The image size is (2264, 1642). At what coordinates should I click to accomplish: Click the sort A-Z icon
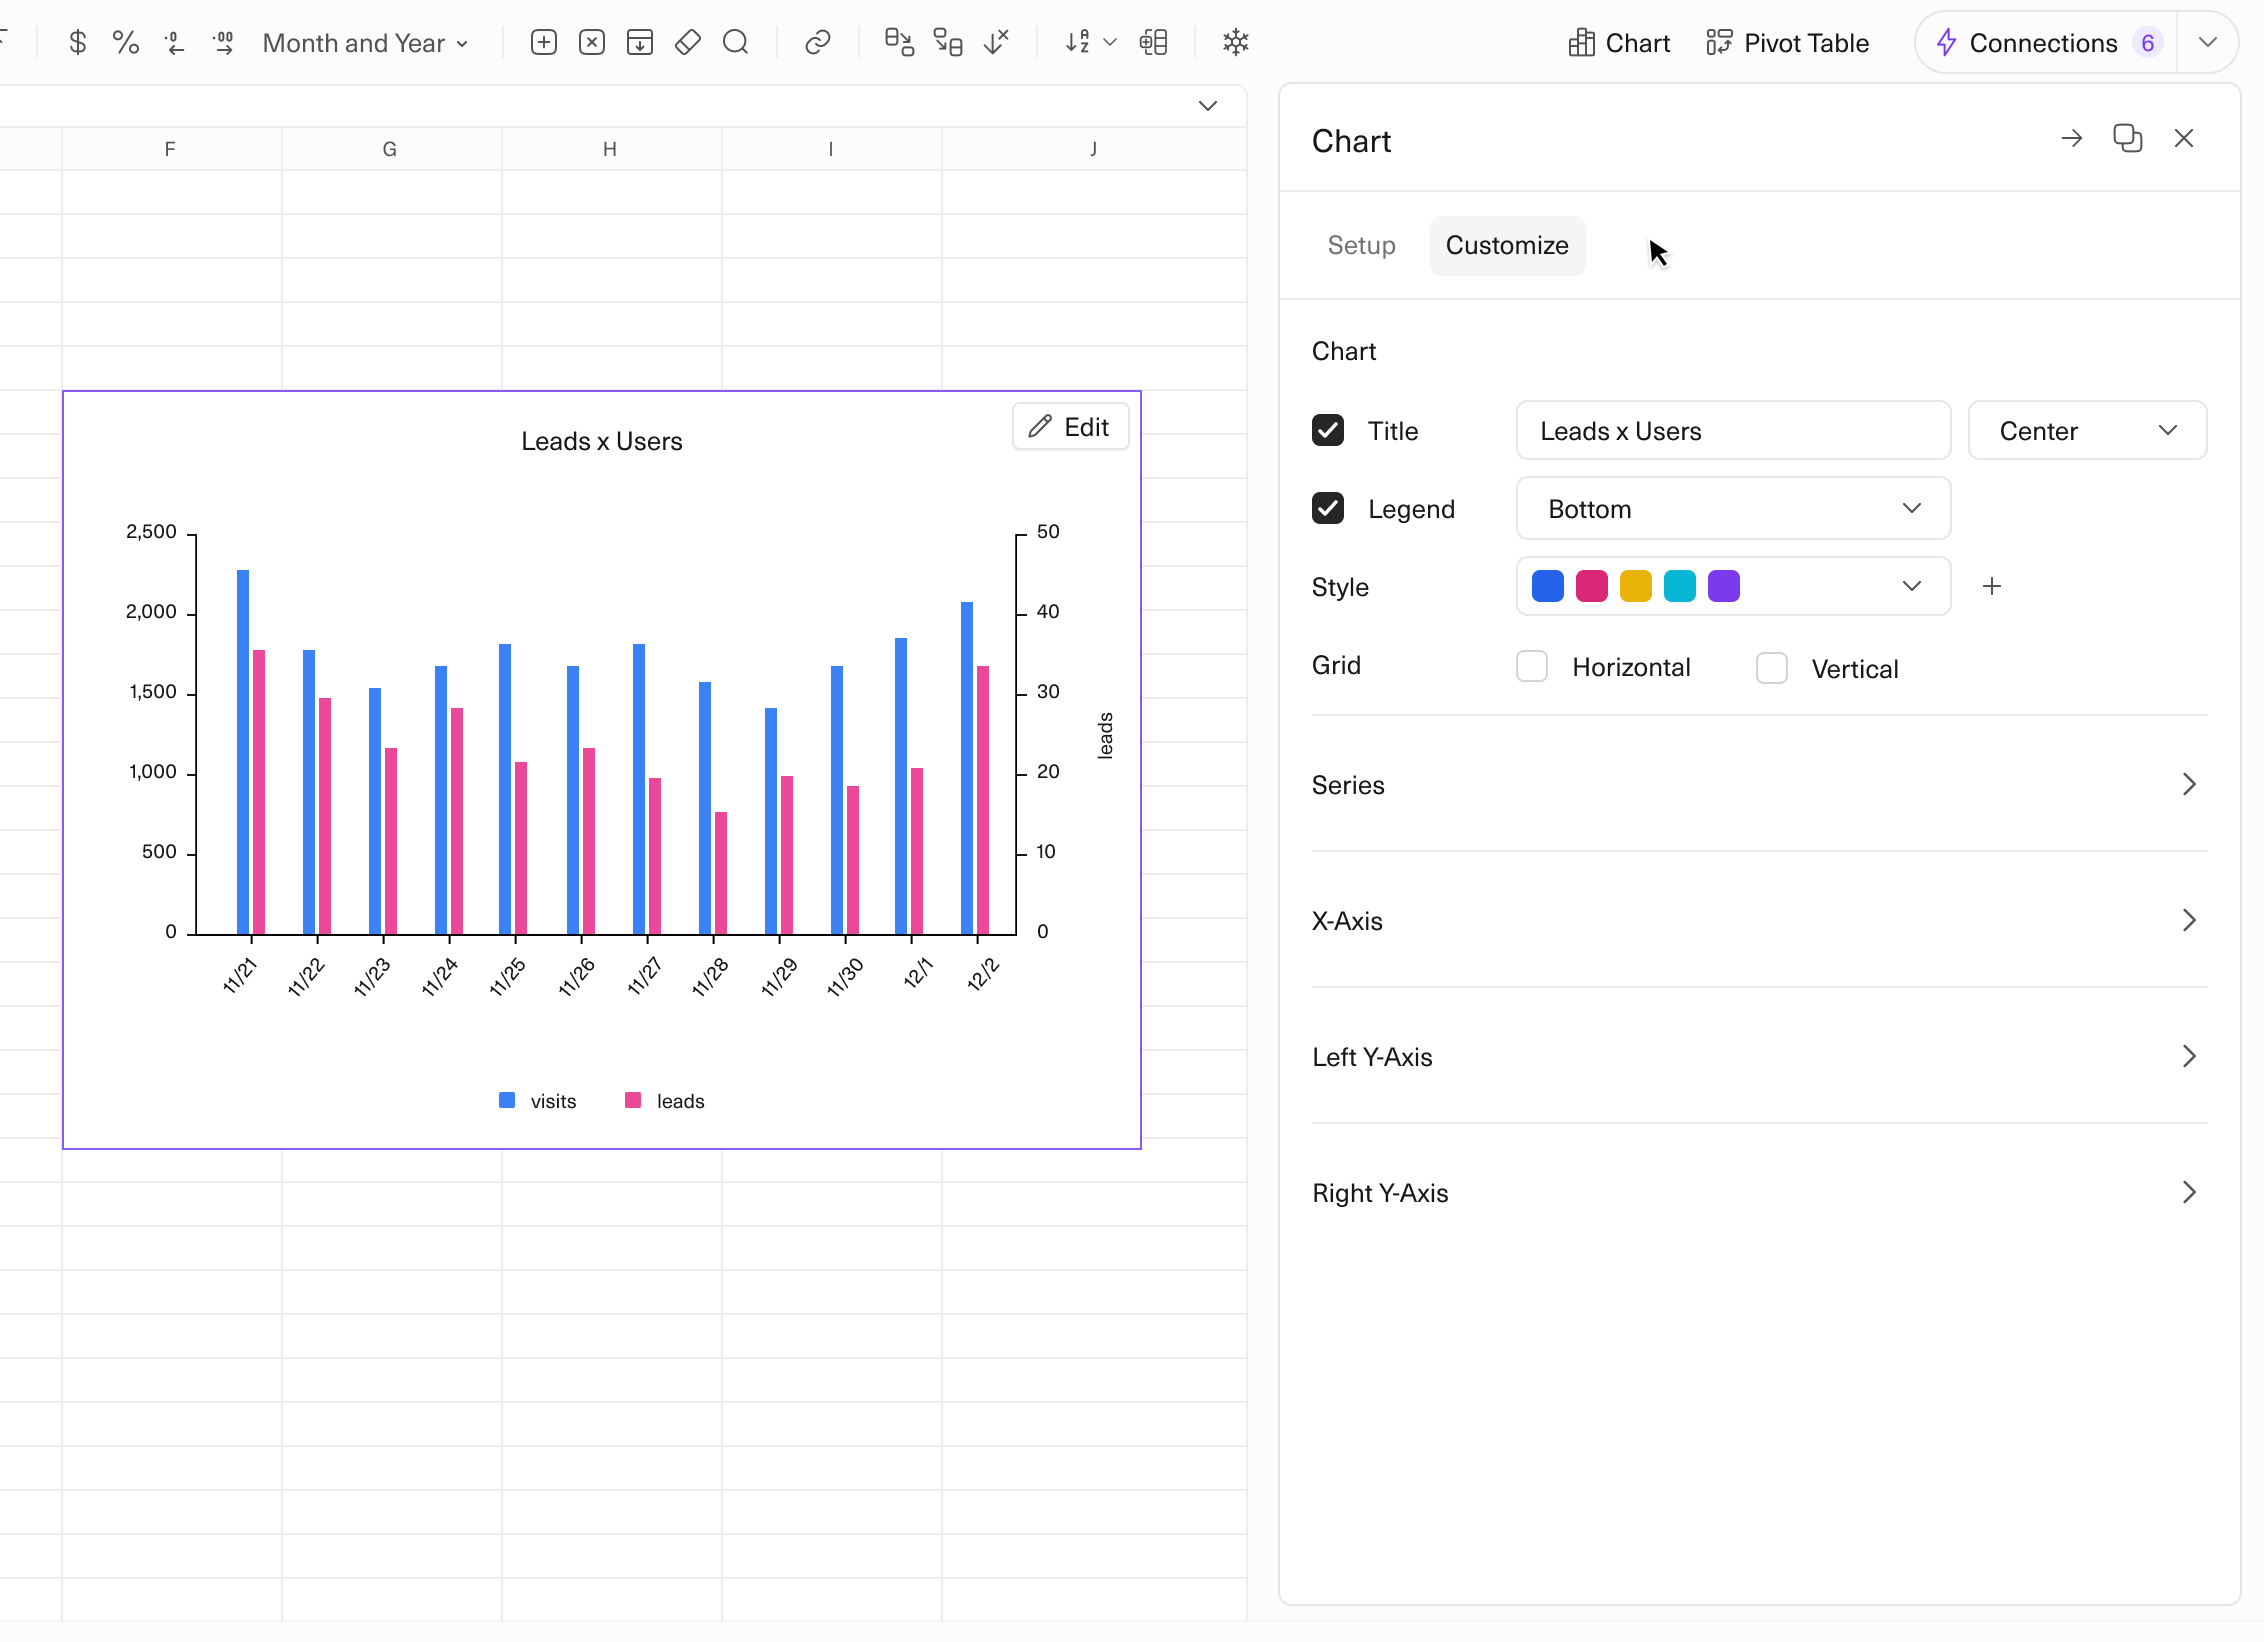pyautogui.click(x=1077, y=43)
